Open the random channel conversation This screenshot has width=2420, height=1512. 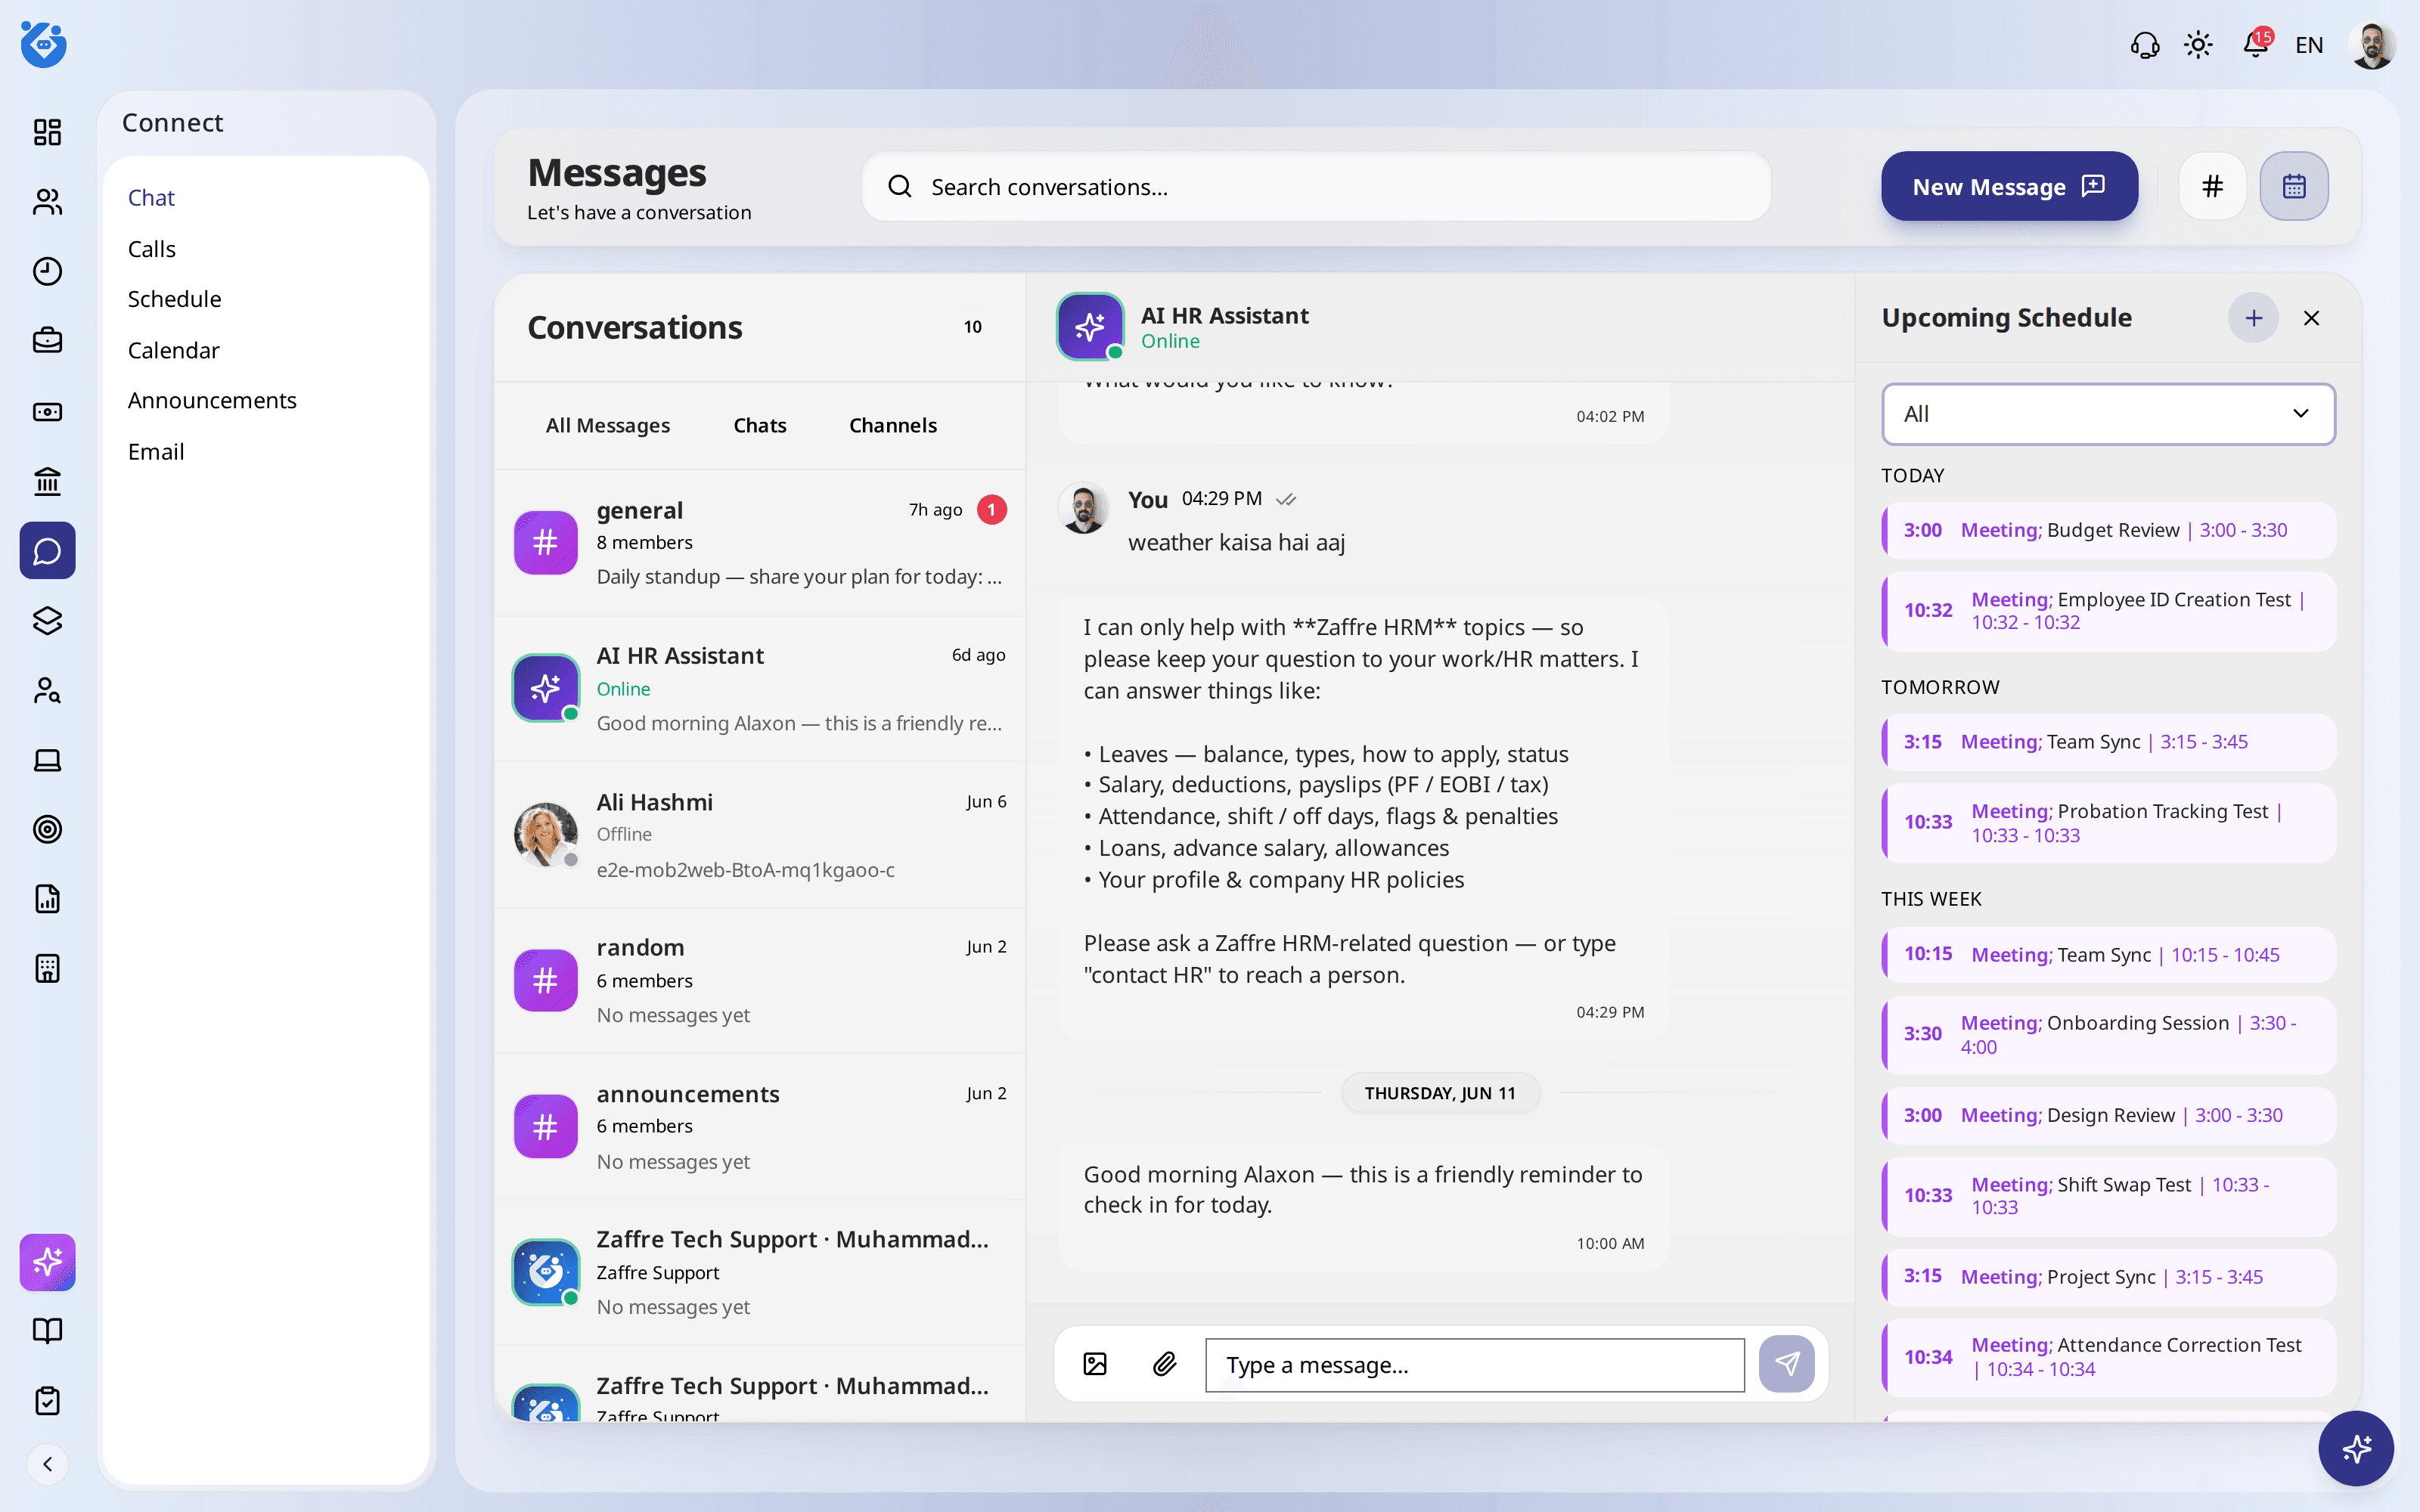(x=760, y=981)
